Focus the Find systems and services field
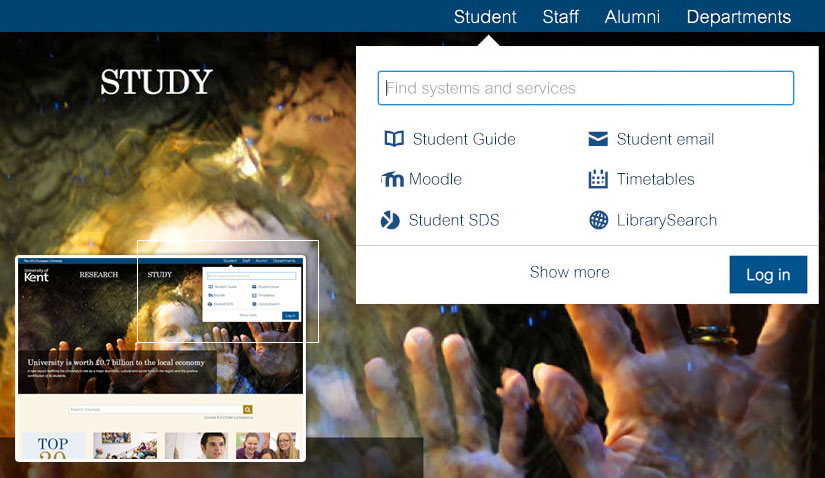 (x=586, y=88)
